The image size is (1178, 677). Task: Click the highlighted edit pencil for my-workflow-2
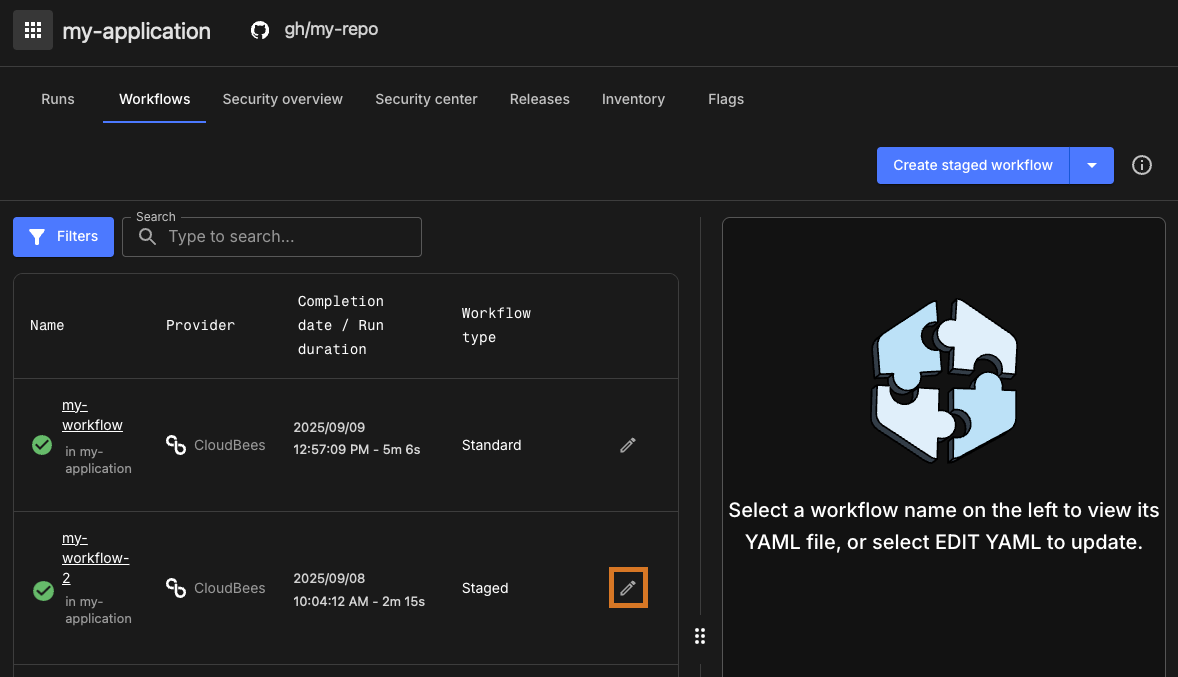[x=628, y=588]
